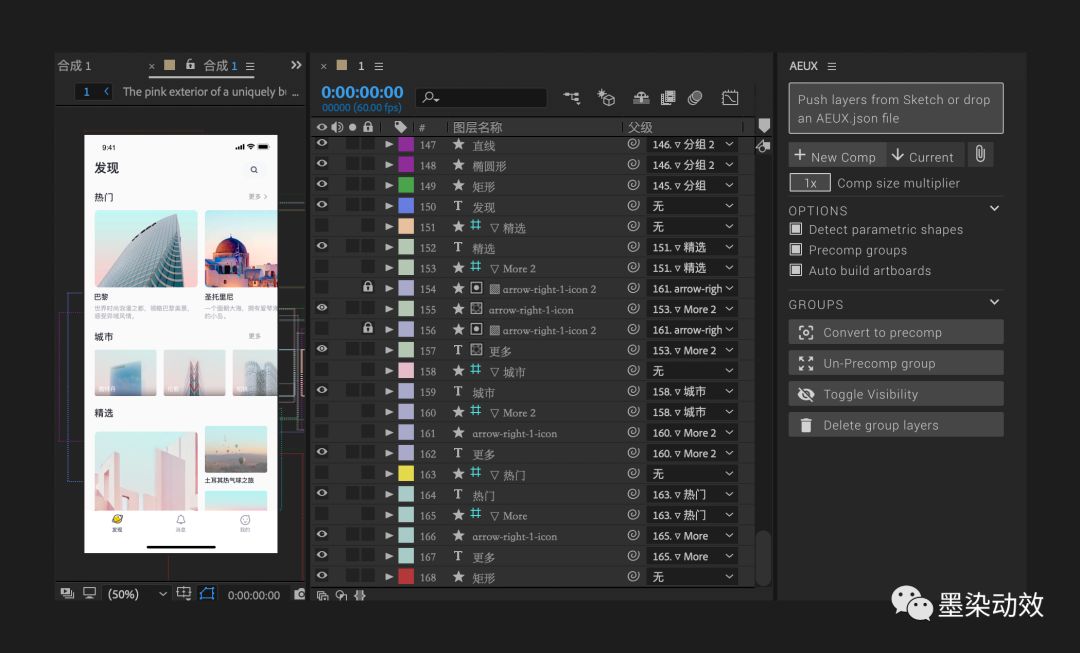Click the label tag column icon
This screenshot has width=1080, height=653.
[400, 127]
